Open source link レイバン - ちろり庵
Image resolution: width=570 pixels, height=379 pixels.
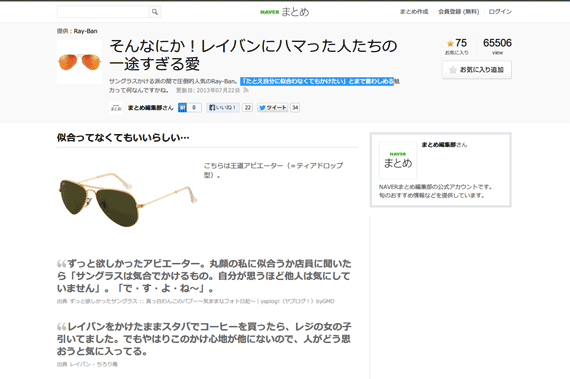tap(93, 364)
